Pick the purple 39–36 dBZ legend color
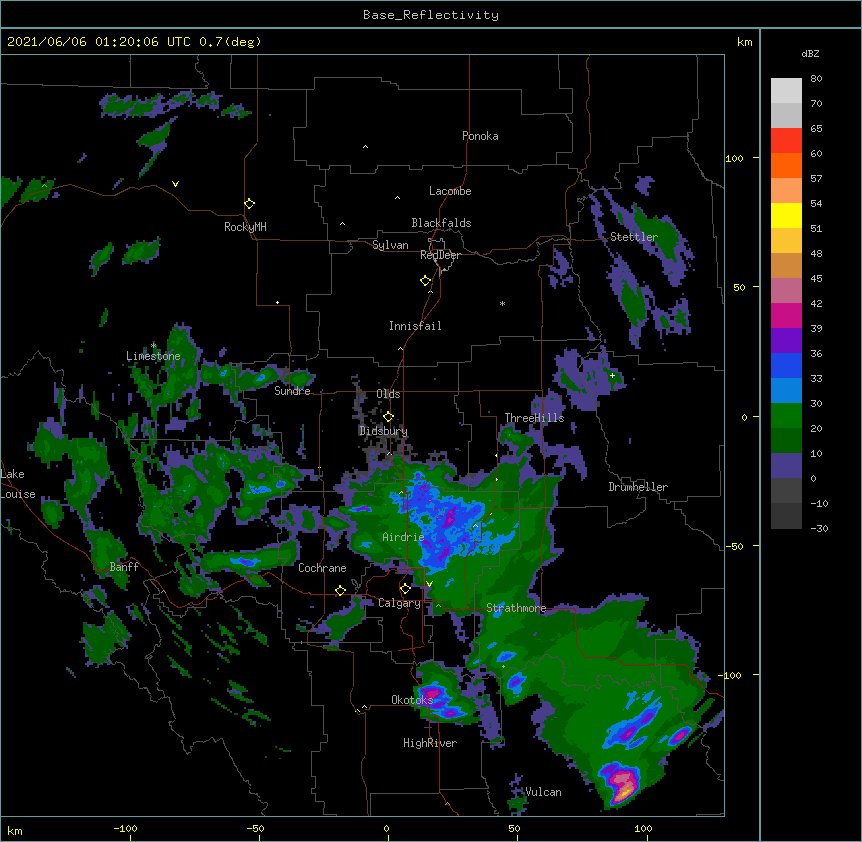862x842 pixels. (786, 341)
